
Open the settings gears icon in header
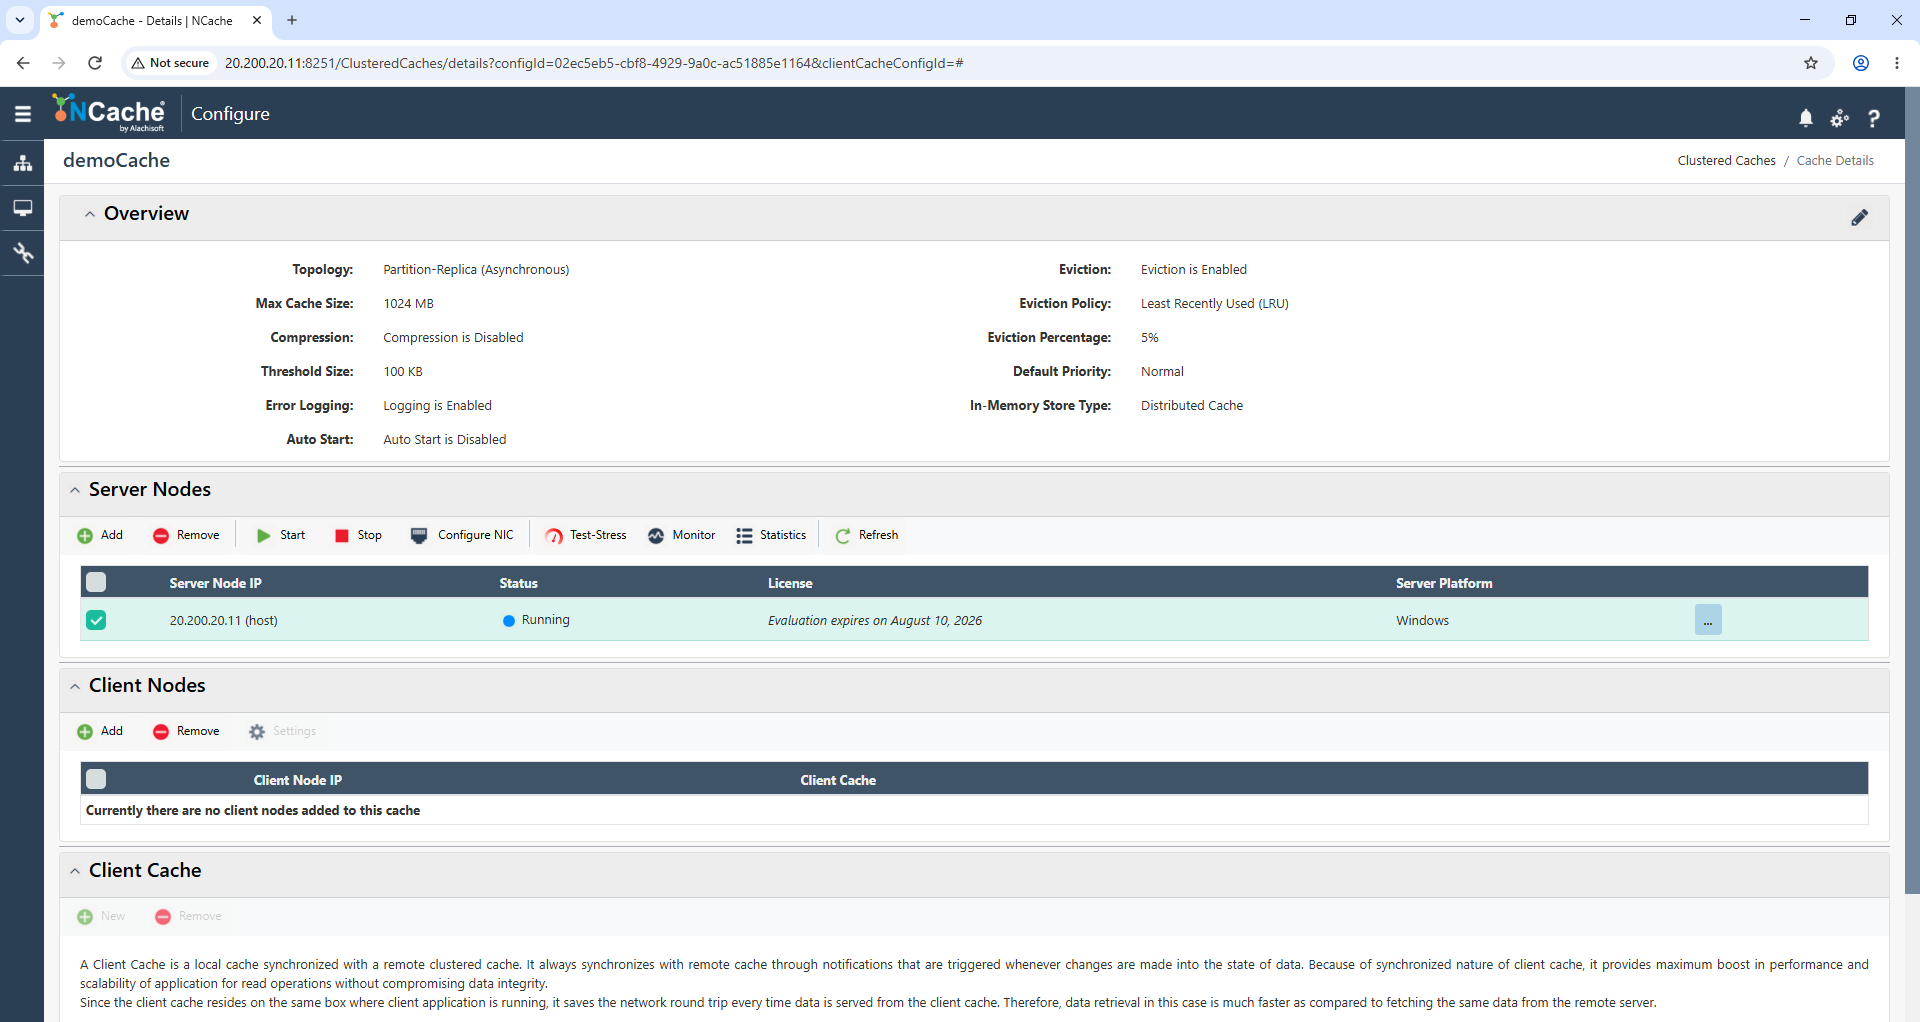click(x=1839, y=118)
